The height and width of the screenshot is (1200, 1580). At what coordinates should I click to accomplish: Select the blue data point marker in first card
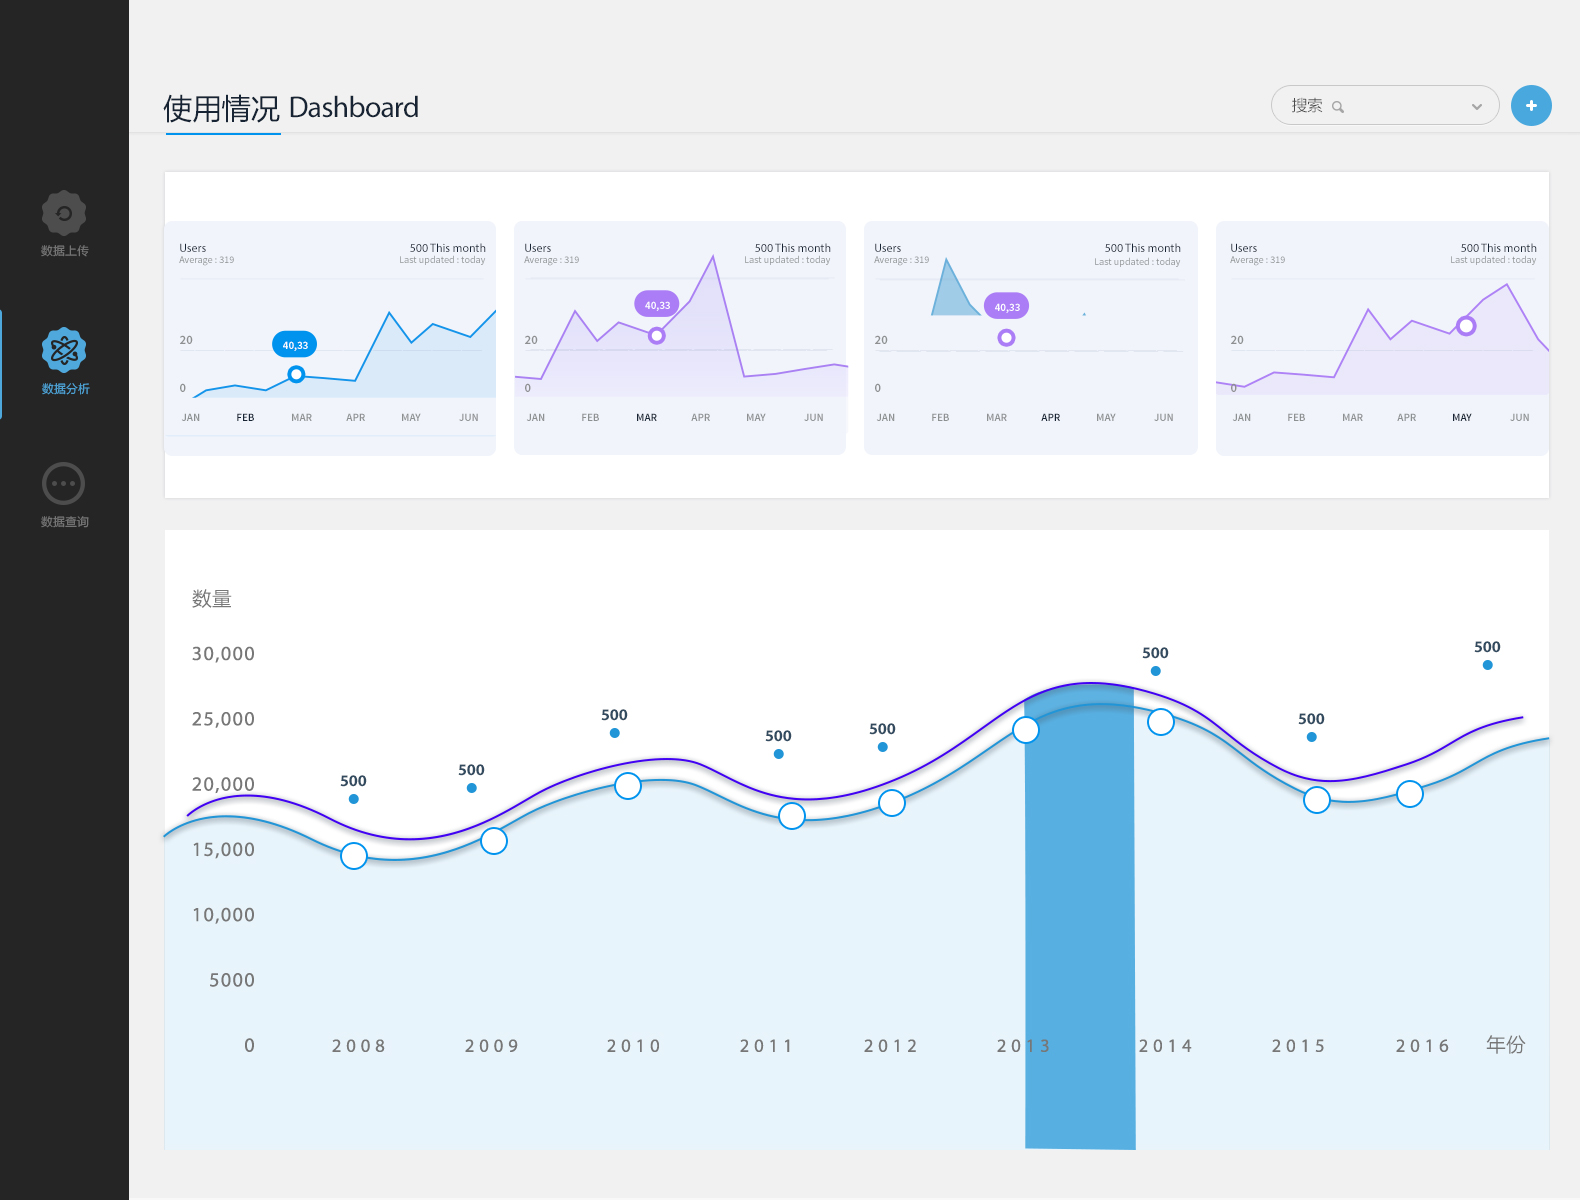(x=296, y=374)
